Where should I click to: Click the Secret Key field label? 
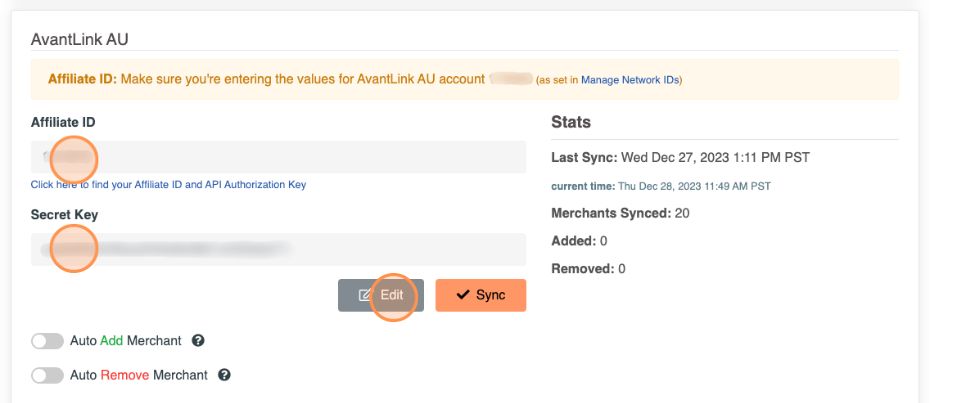pos(64,214)
